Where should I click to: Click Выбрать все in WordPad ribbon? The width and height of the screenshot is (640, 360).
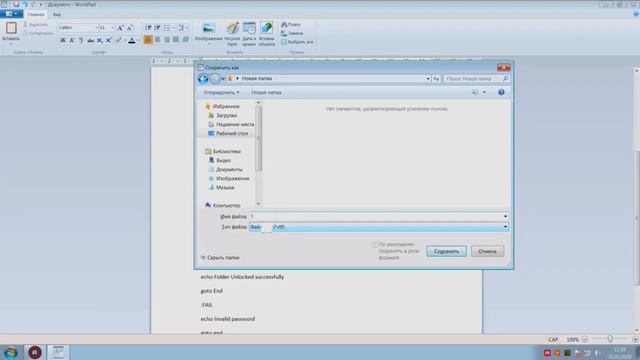(297, 42)
